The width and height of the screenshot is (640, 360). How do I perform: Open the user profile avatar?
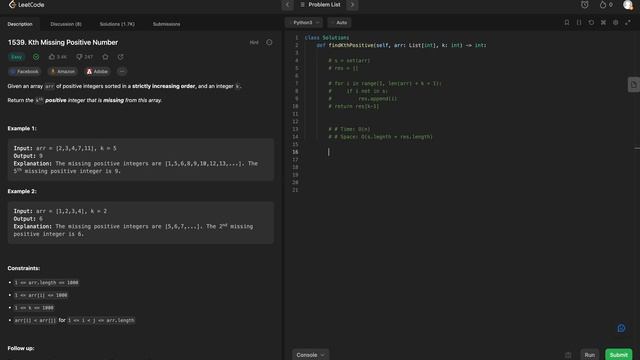[628, 5]
